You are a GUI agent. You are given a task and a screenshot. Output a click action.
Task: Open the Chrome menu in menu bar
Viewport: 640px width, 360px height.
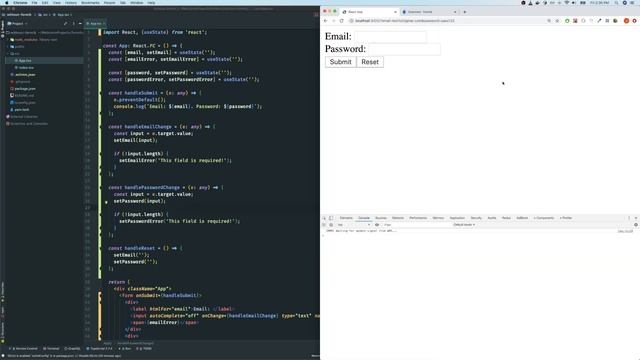point(20,3)
